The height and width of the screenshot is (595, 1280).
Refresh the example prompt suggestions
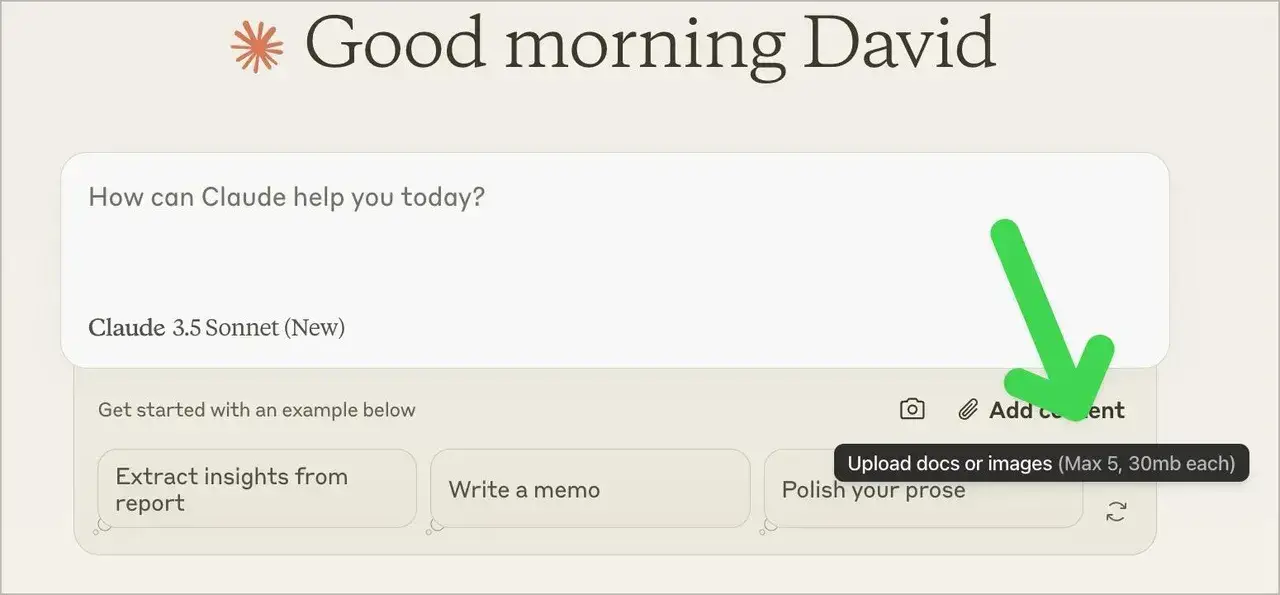[1116, 512]
